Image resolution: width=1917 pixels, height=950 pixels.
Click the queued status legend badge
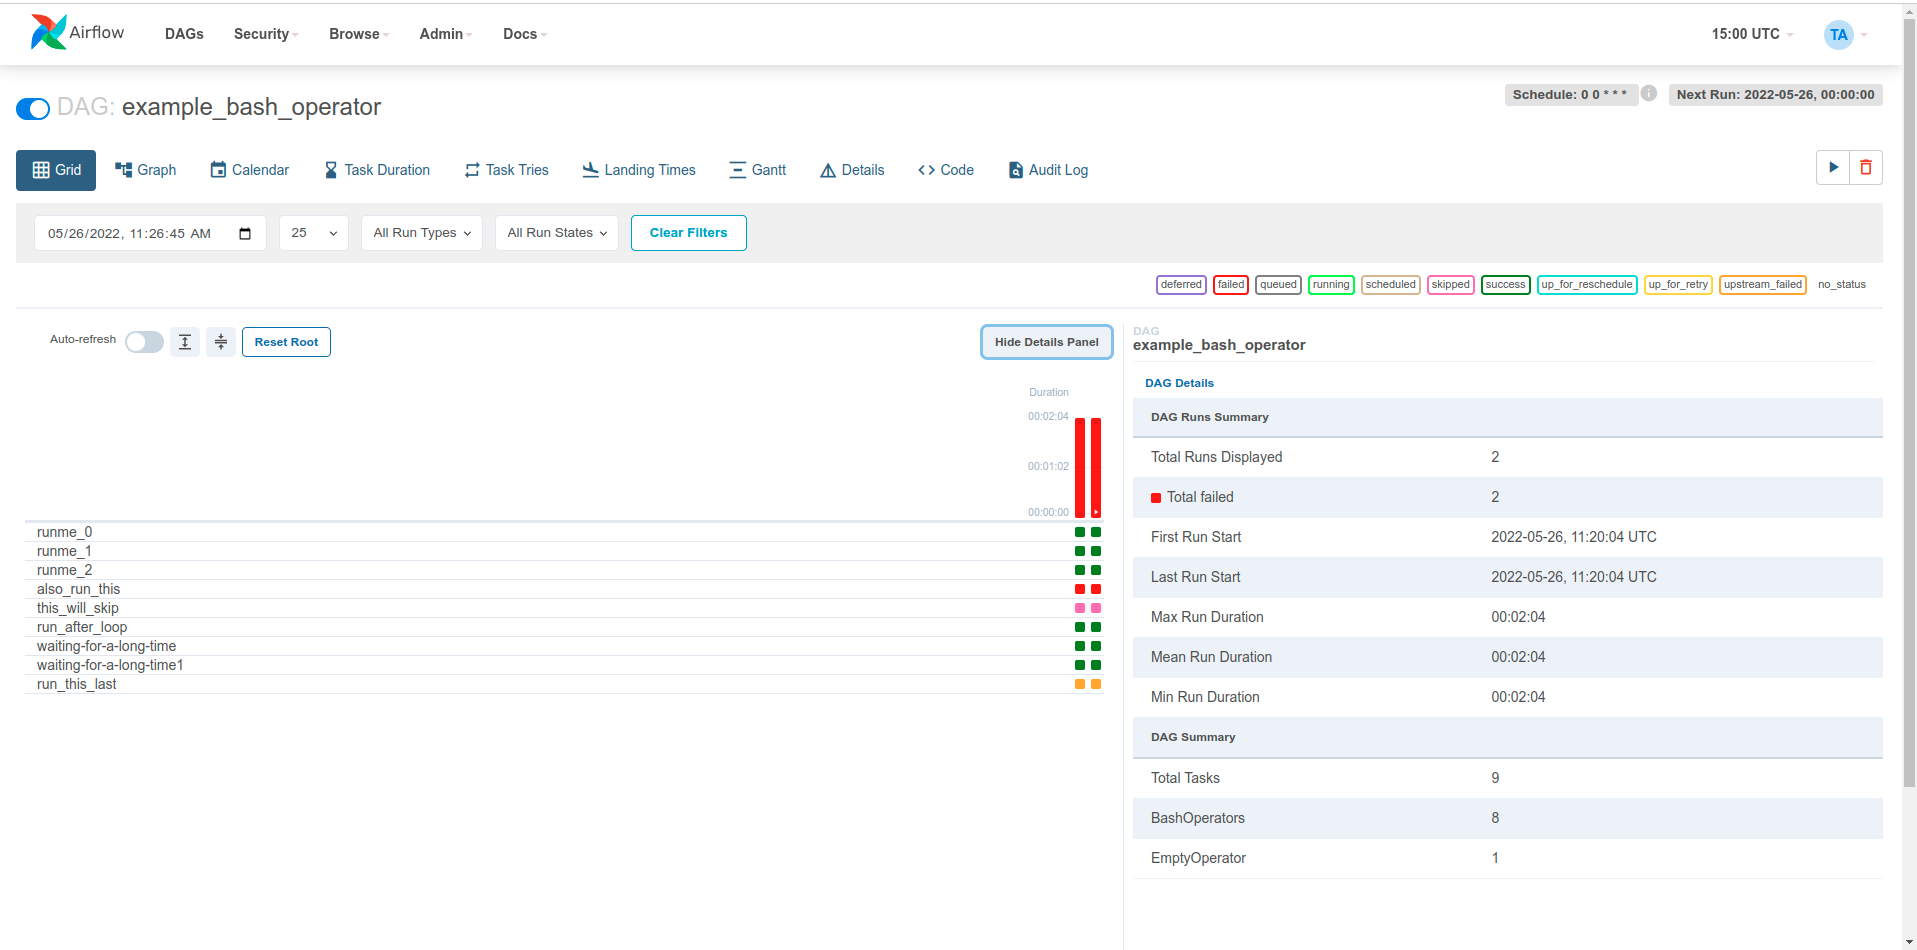[1278, 285]
